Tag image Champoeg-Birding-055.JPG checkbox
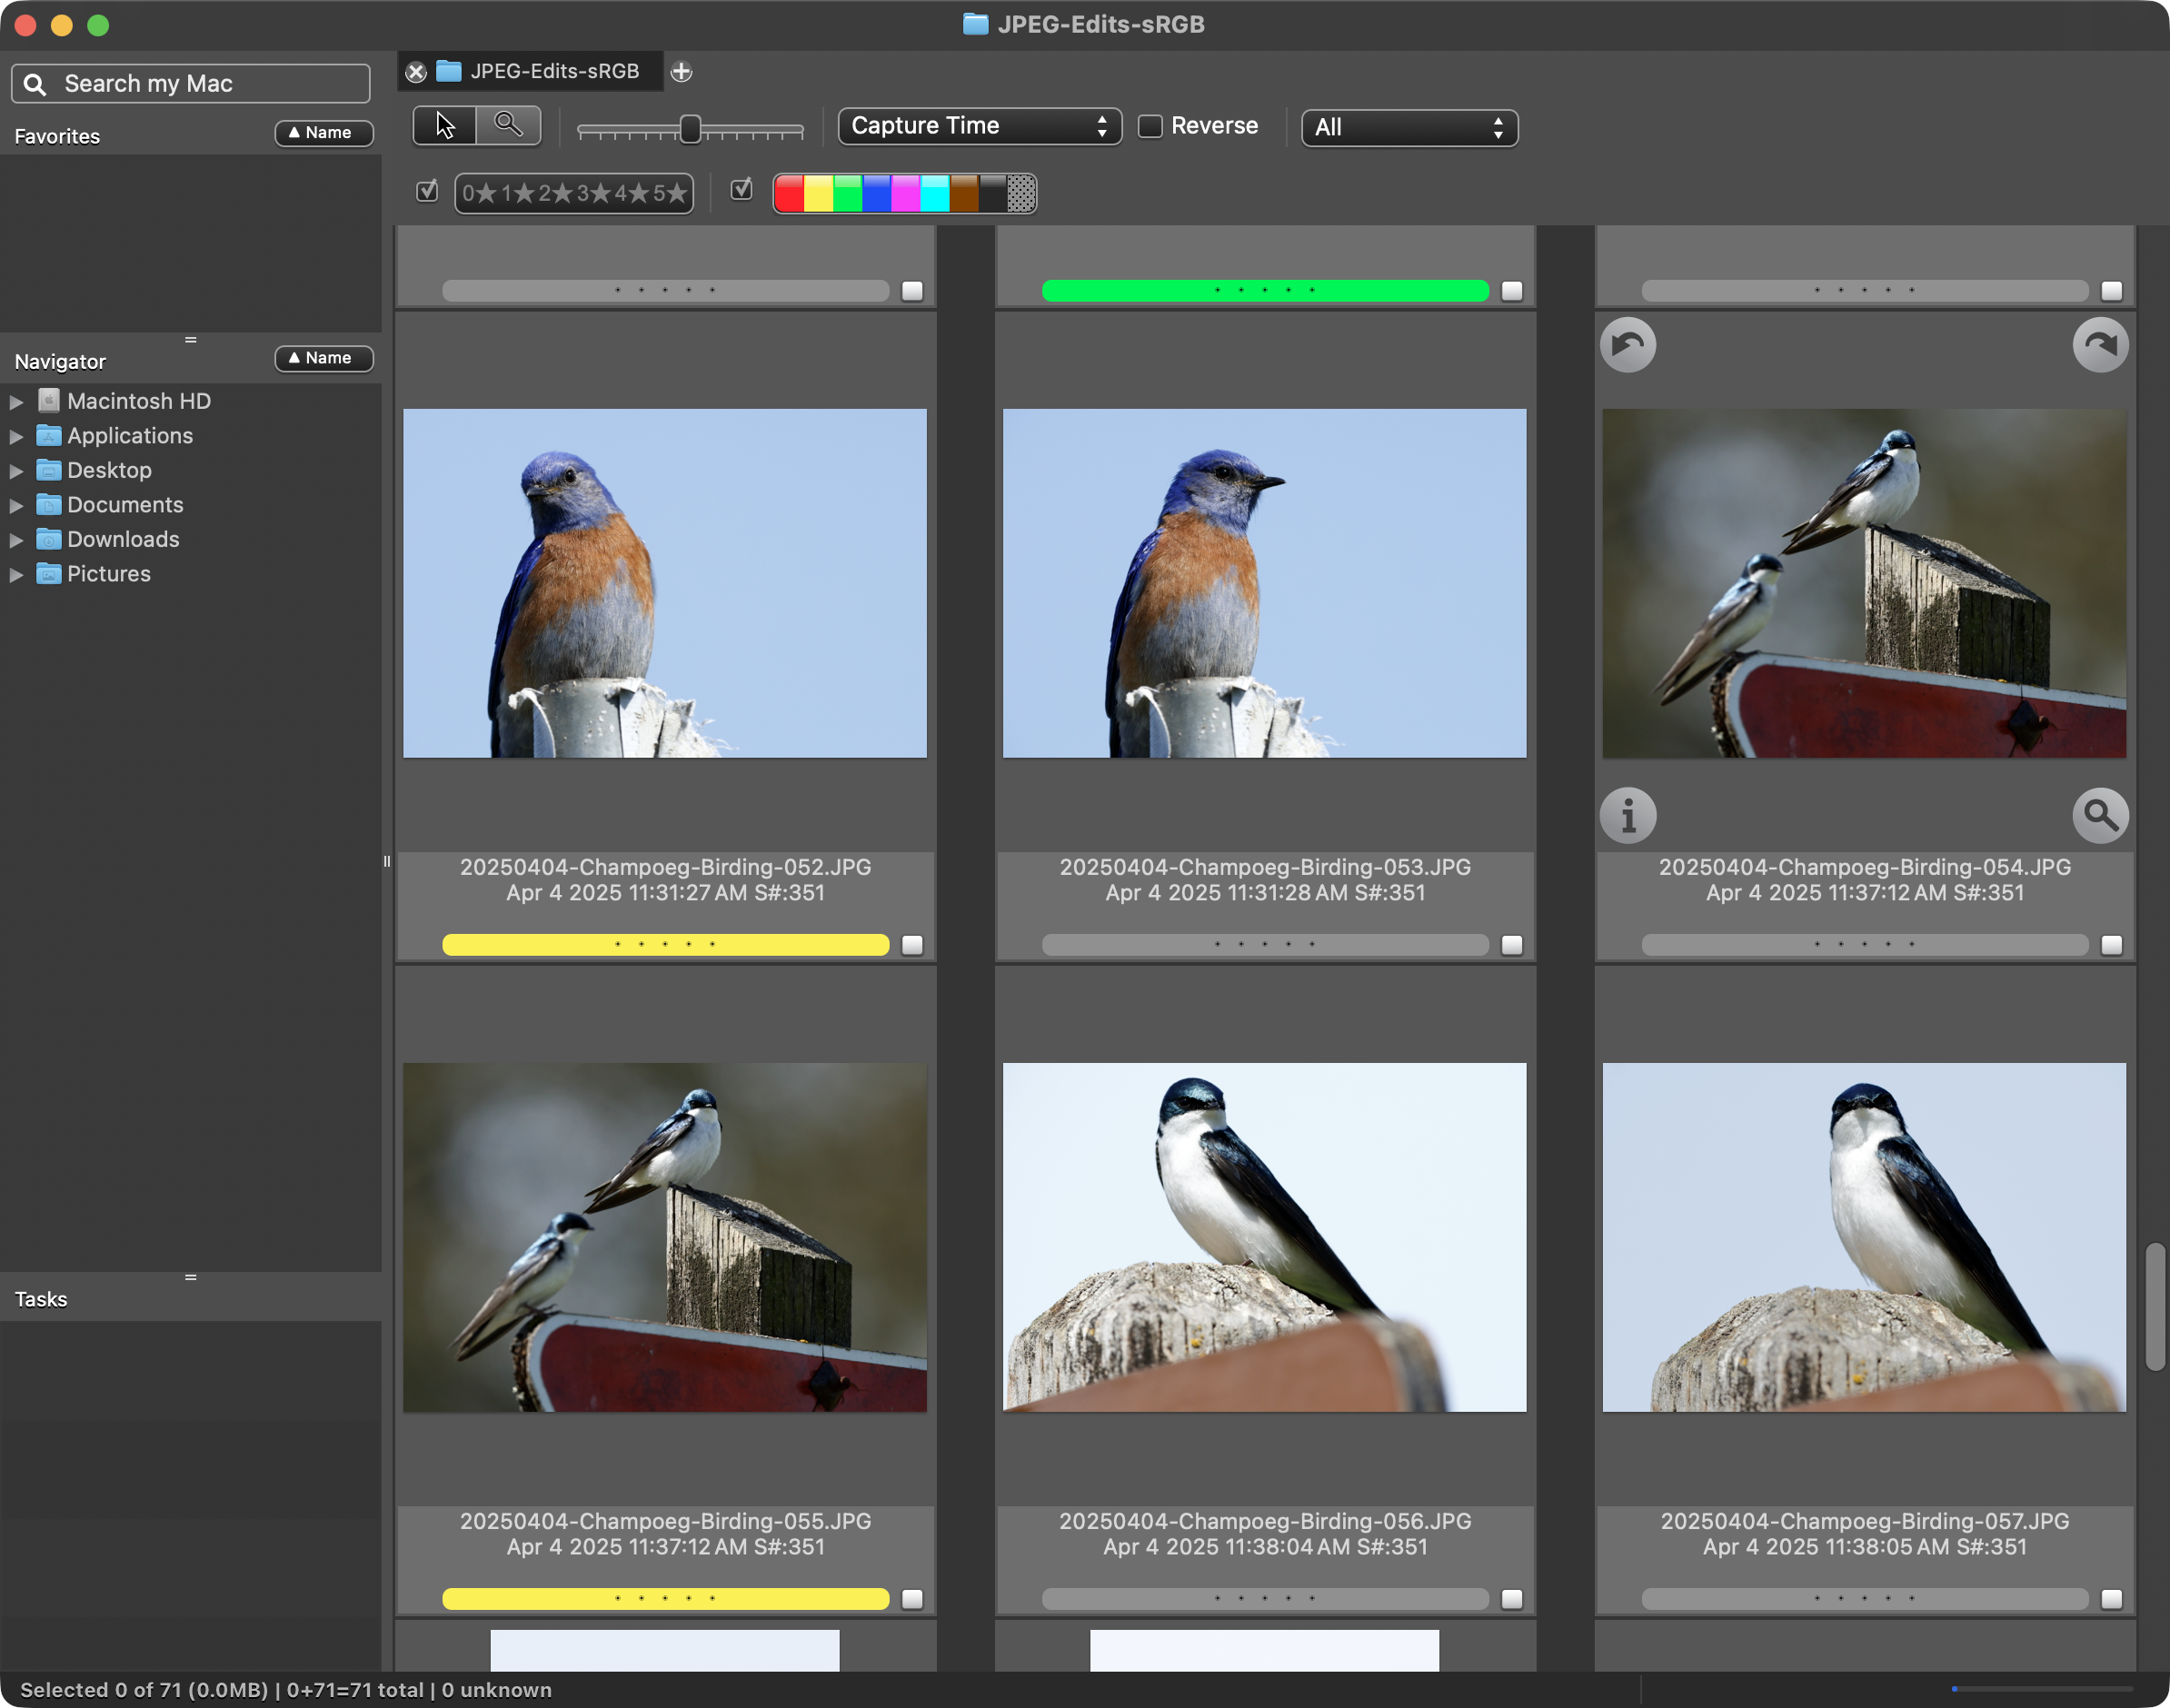The height and width of the screenshot is (1708, 2170). pos(912,1599)
